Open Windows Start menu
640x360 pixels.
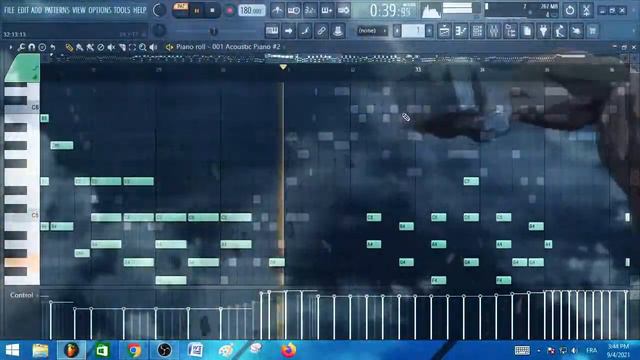(x=12, y=350)
